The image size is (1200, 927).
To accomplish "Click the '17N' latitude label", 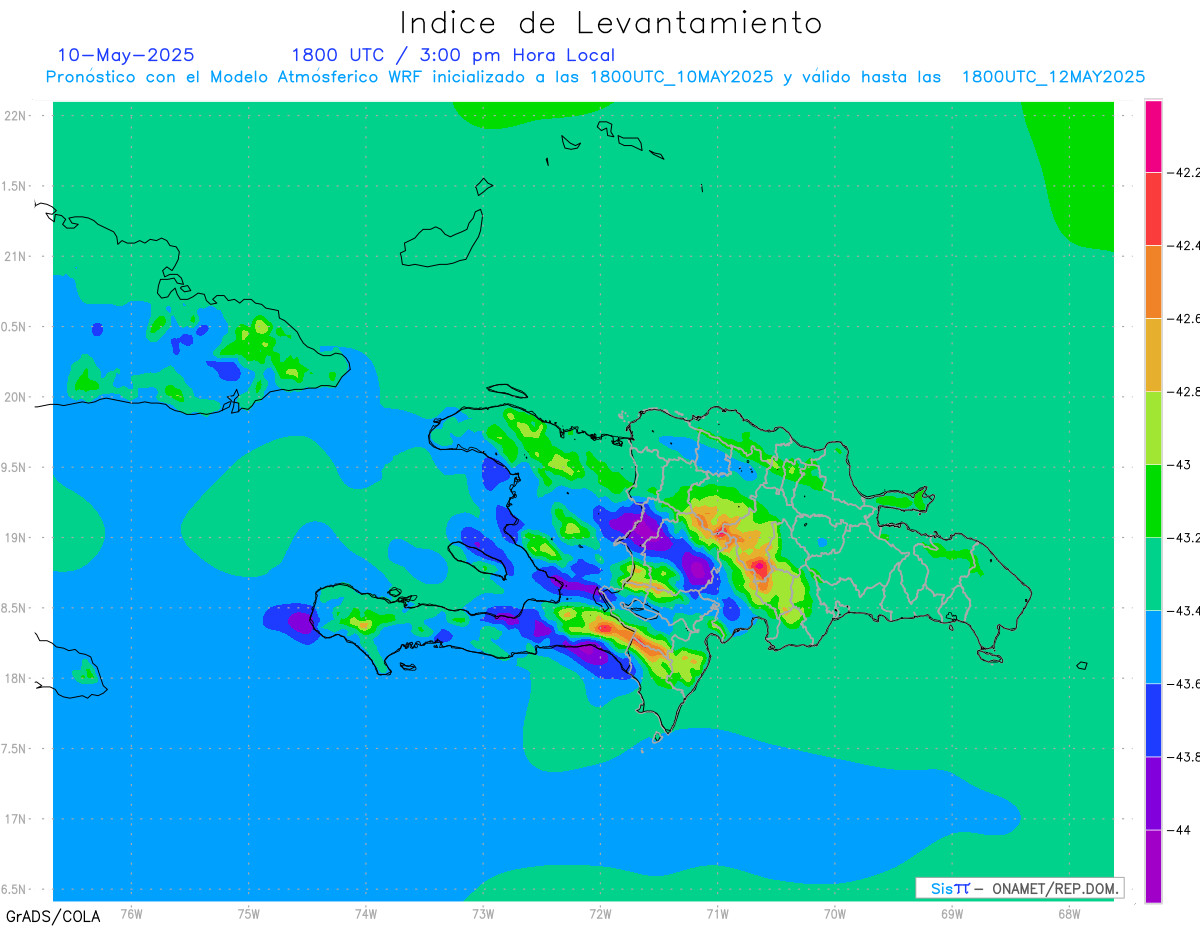I will pyautogui.click(x=17, y=819).
